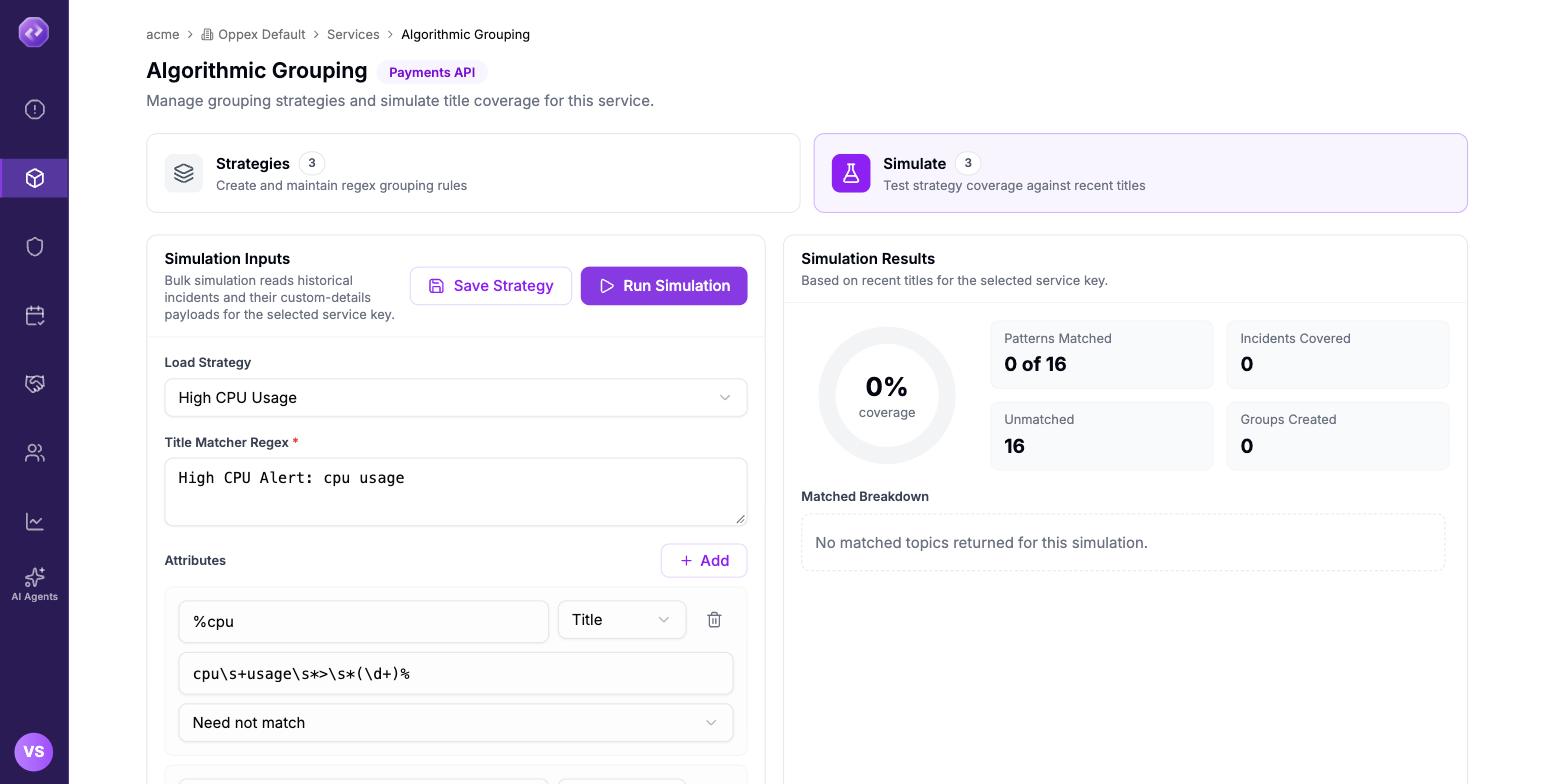
Task: Expand the Load Strategy dropdown
Action: 456,398
